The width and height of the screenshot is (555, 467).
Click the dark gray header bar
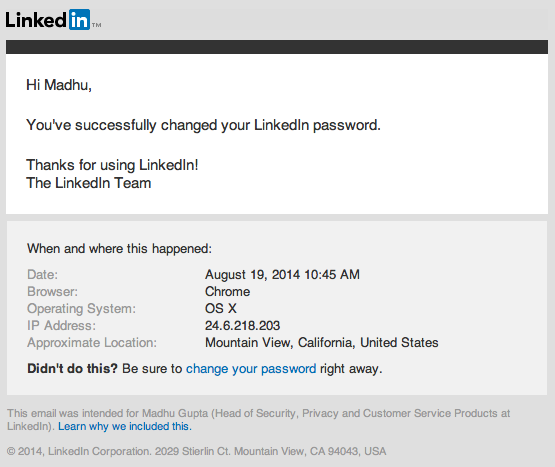click(277, 47)
